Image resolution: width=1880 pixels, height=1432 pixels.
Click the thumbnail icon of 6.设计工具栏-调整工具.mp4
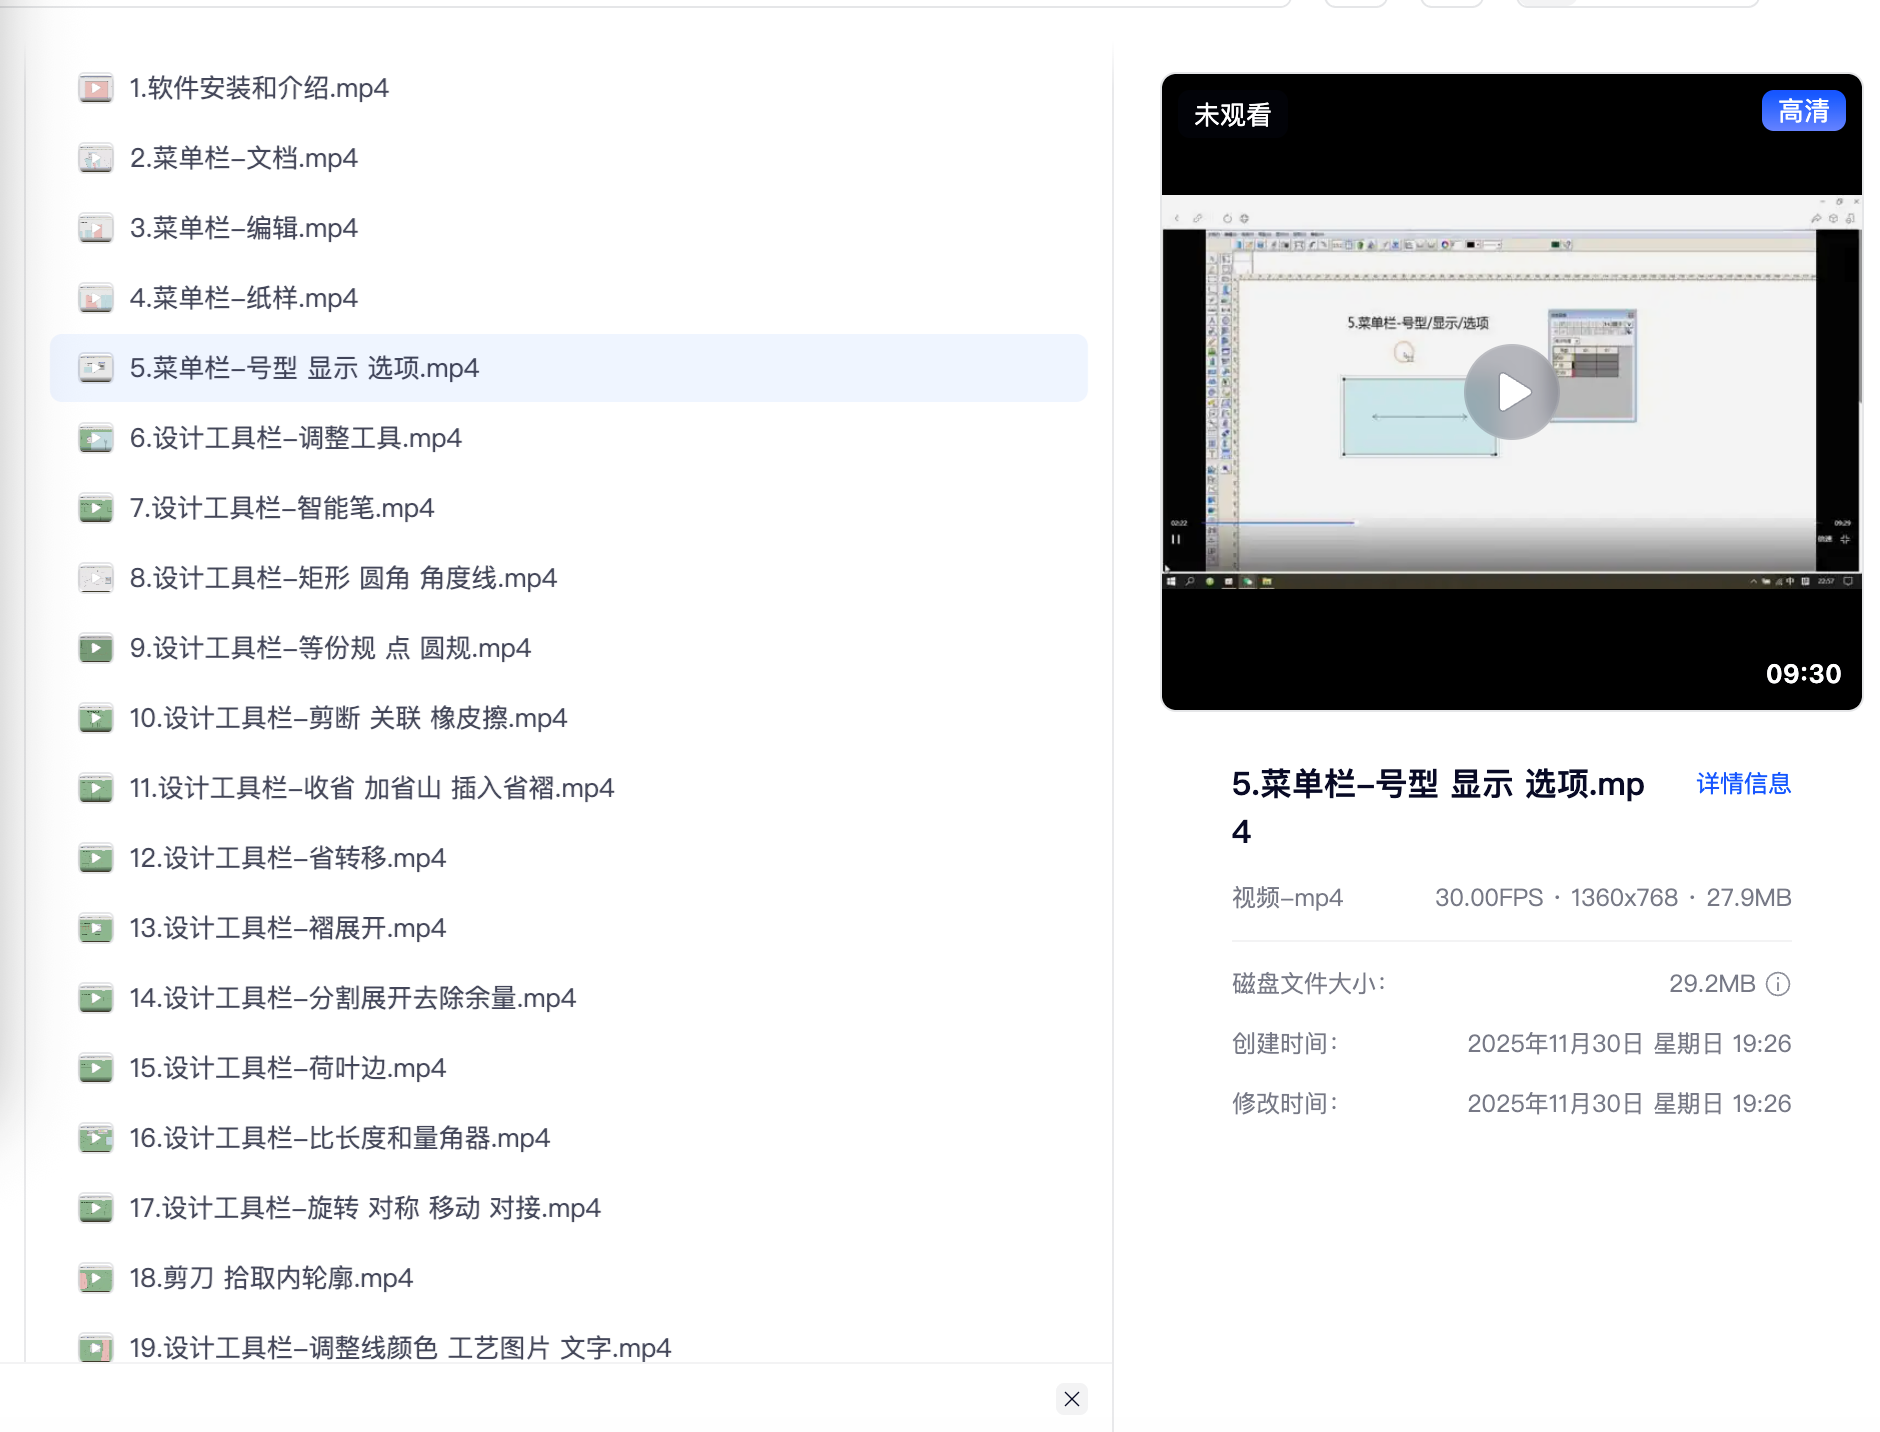[96, 438]
